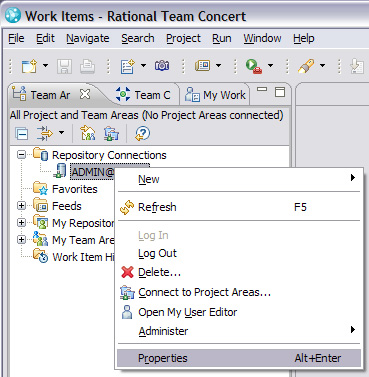Click the Save disk icon in toolbar
369x377 pixels.
tap(64, 66)
